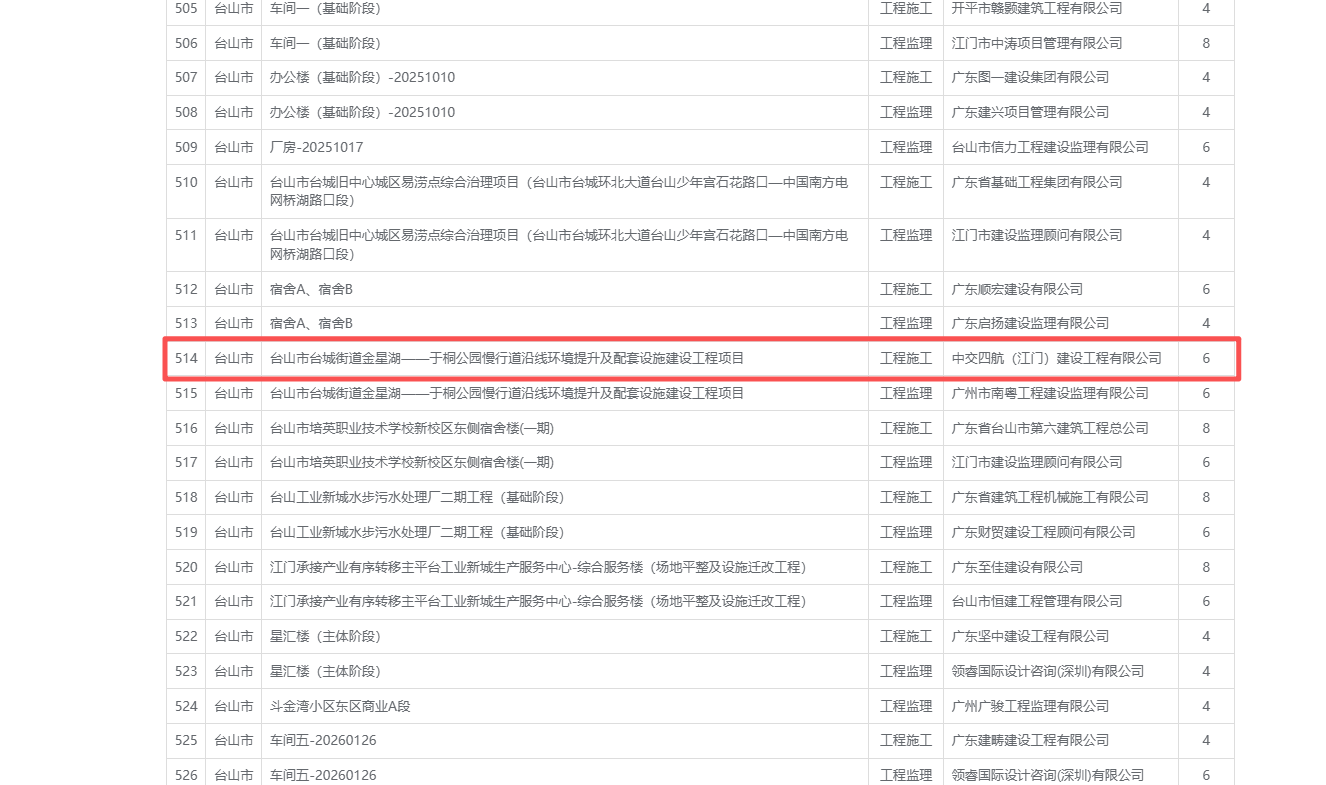Click 广州市南粤工程建设监理有限公司 in row 515
Screen dimensions: 1326x785
(x=1050, y=393)
